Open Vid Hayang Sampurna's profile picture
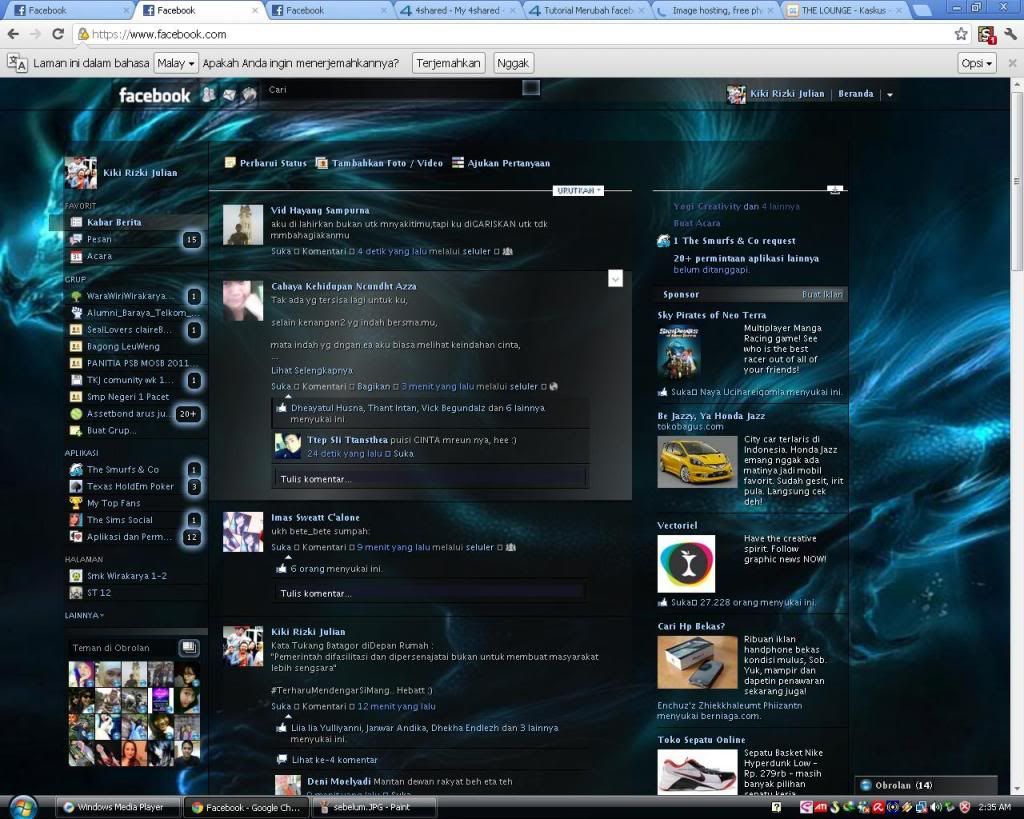 pyautogui.click(x=243, y=225)
